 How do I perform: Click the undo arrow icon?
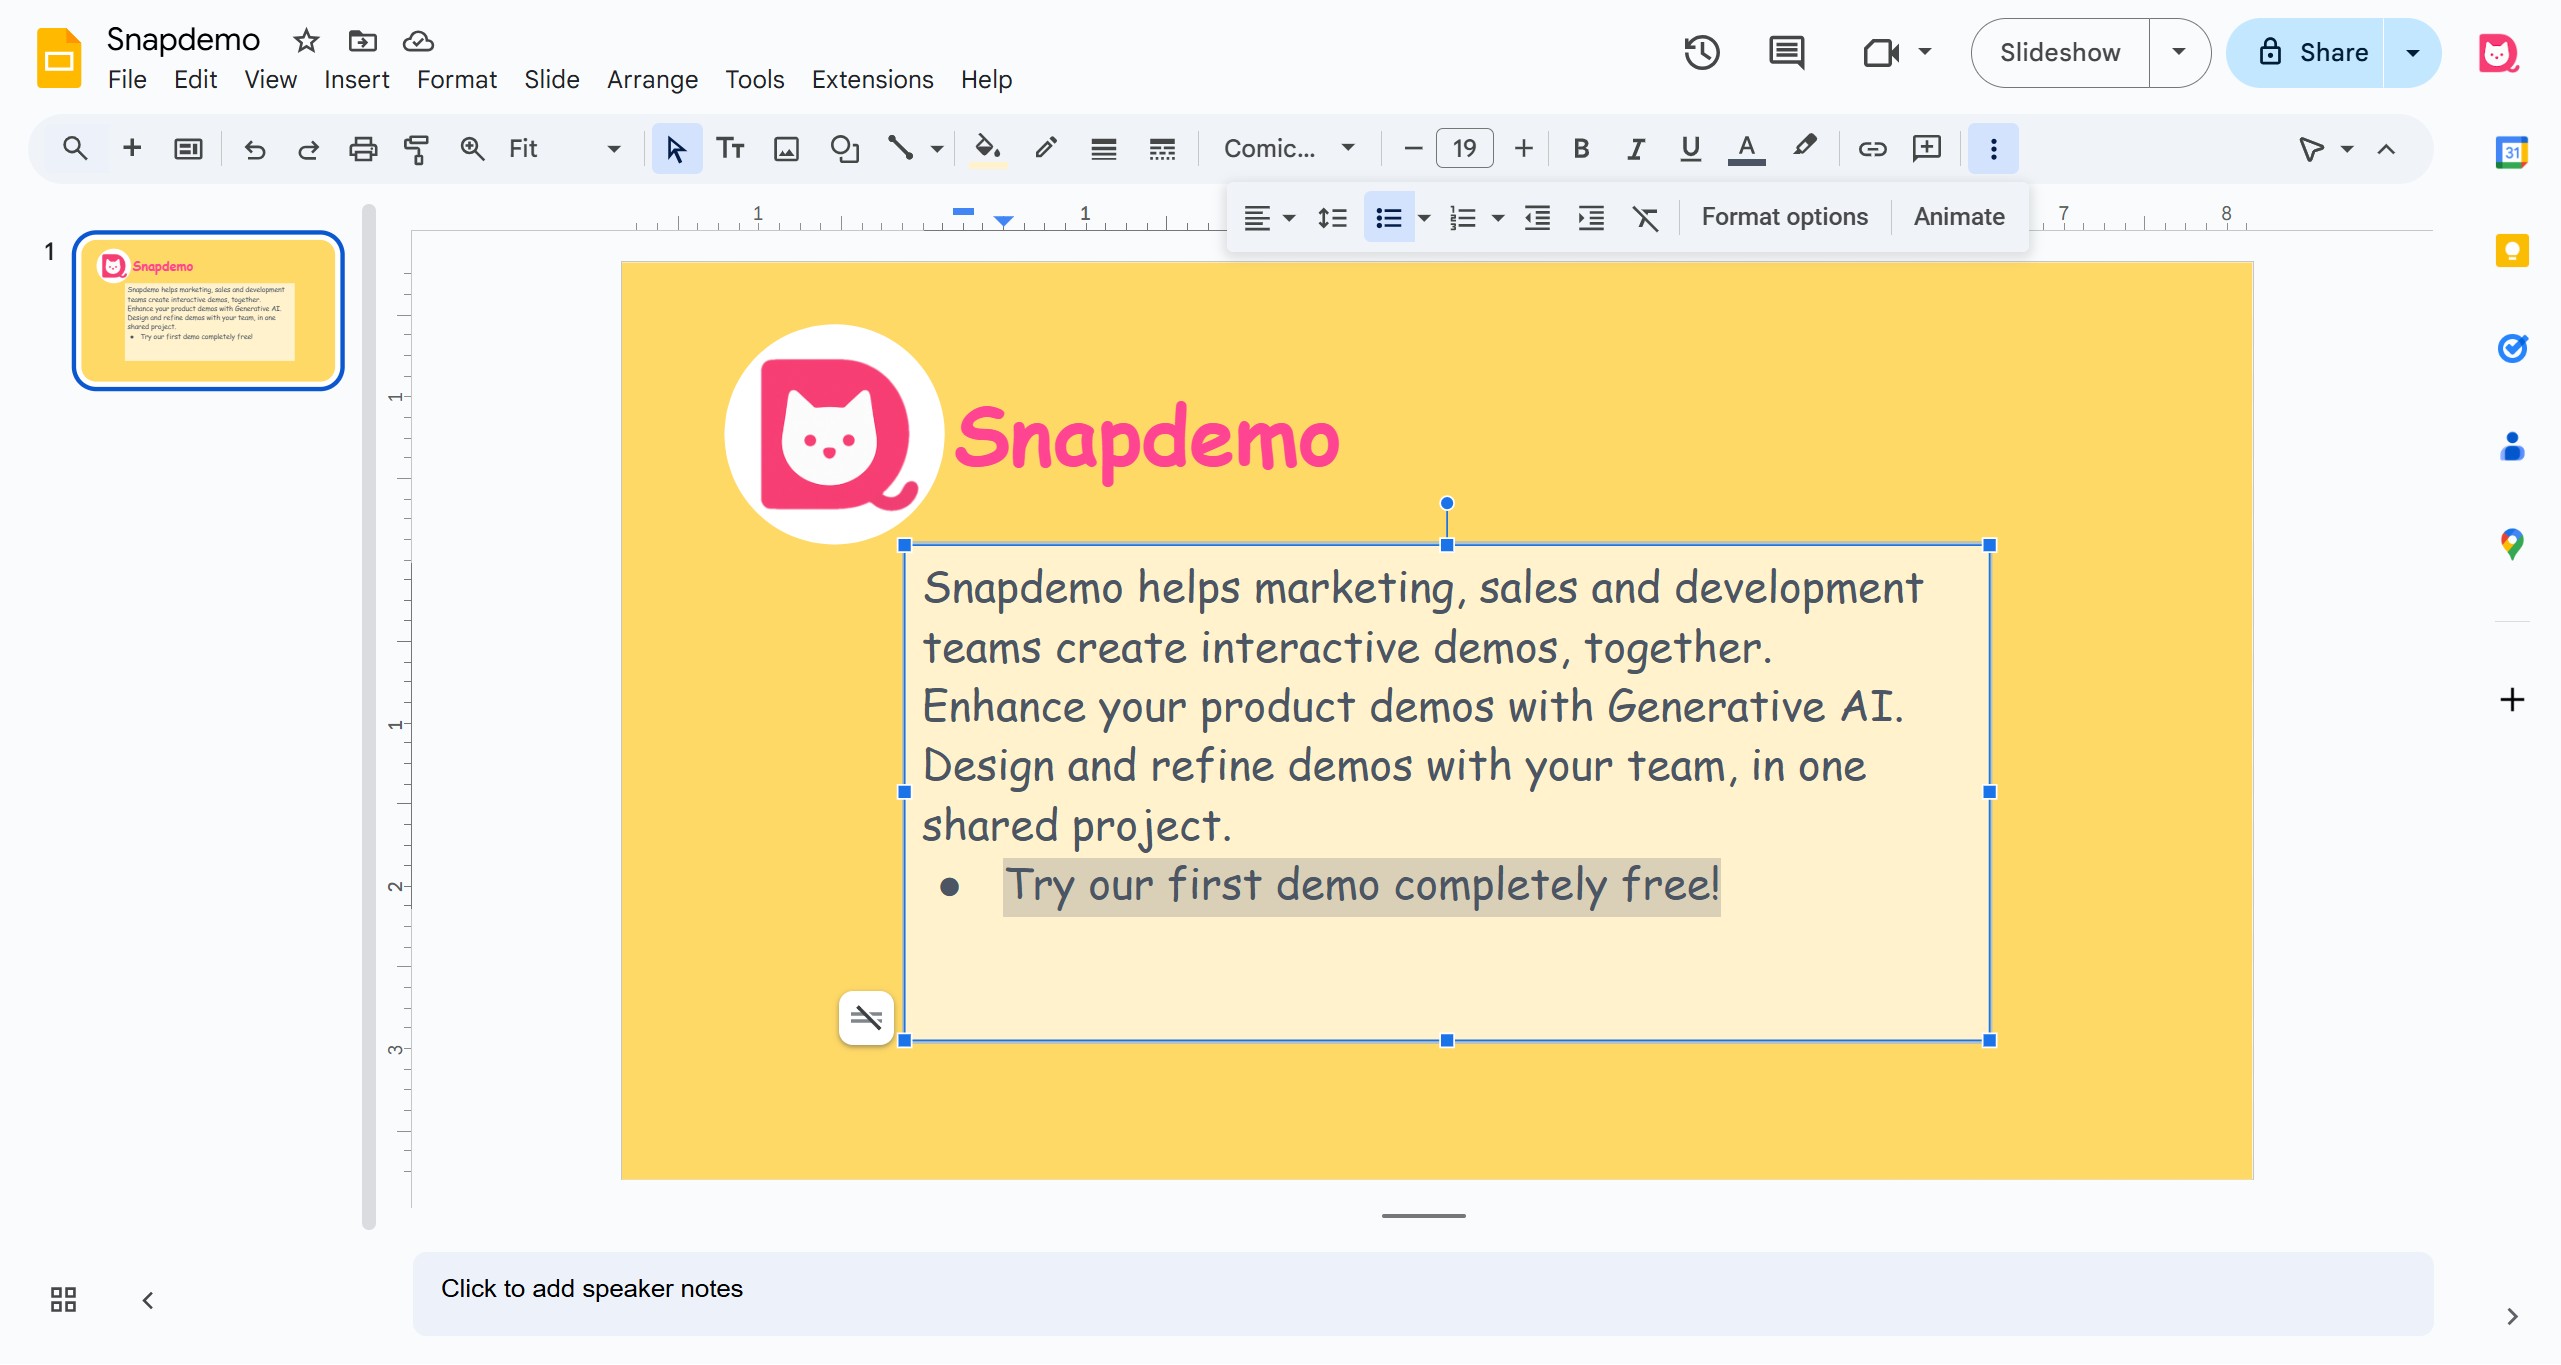coord(255,149)
